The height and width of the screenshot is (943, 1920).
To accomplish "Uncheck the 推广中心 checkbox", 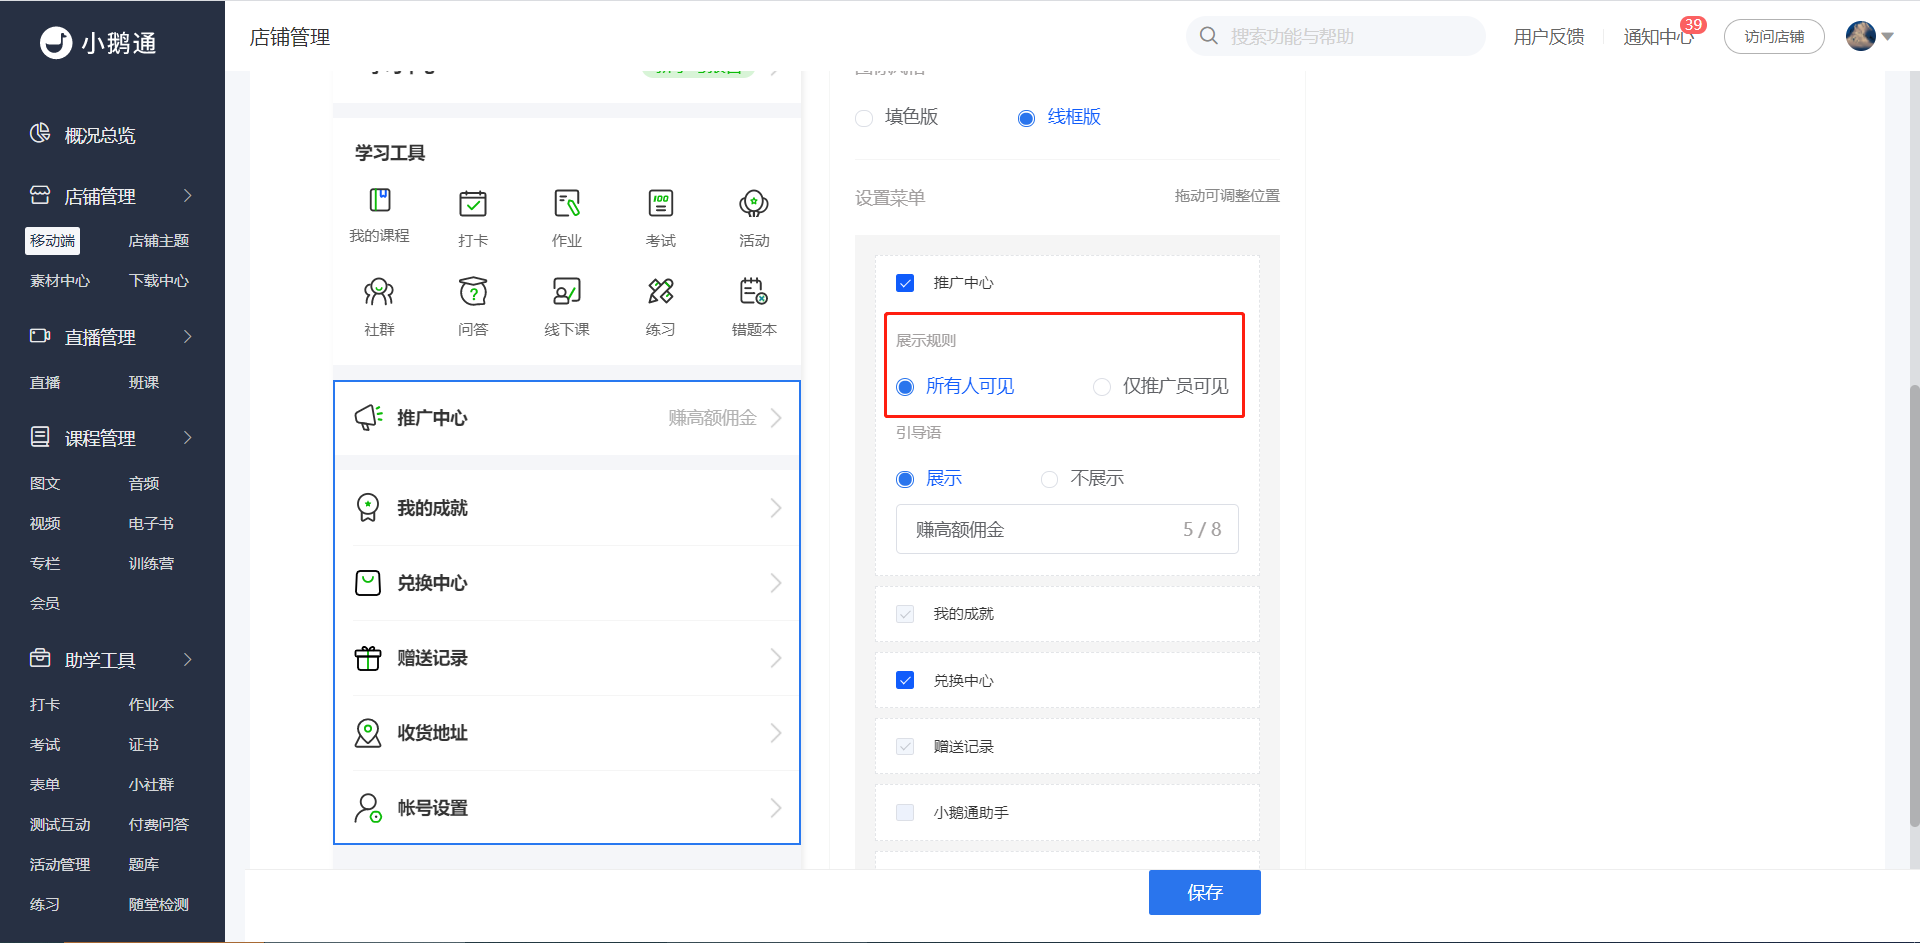I will coord(905,283).
